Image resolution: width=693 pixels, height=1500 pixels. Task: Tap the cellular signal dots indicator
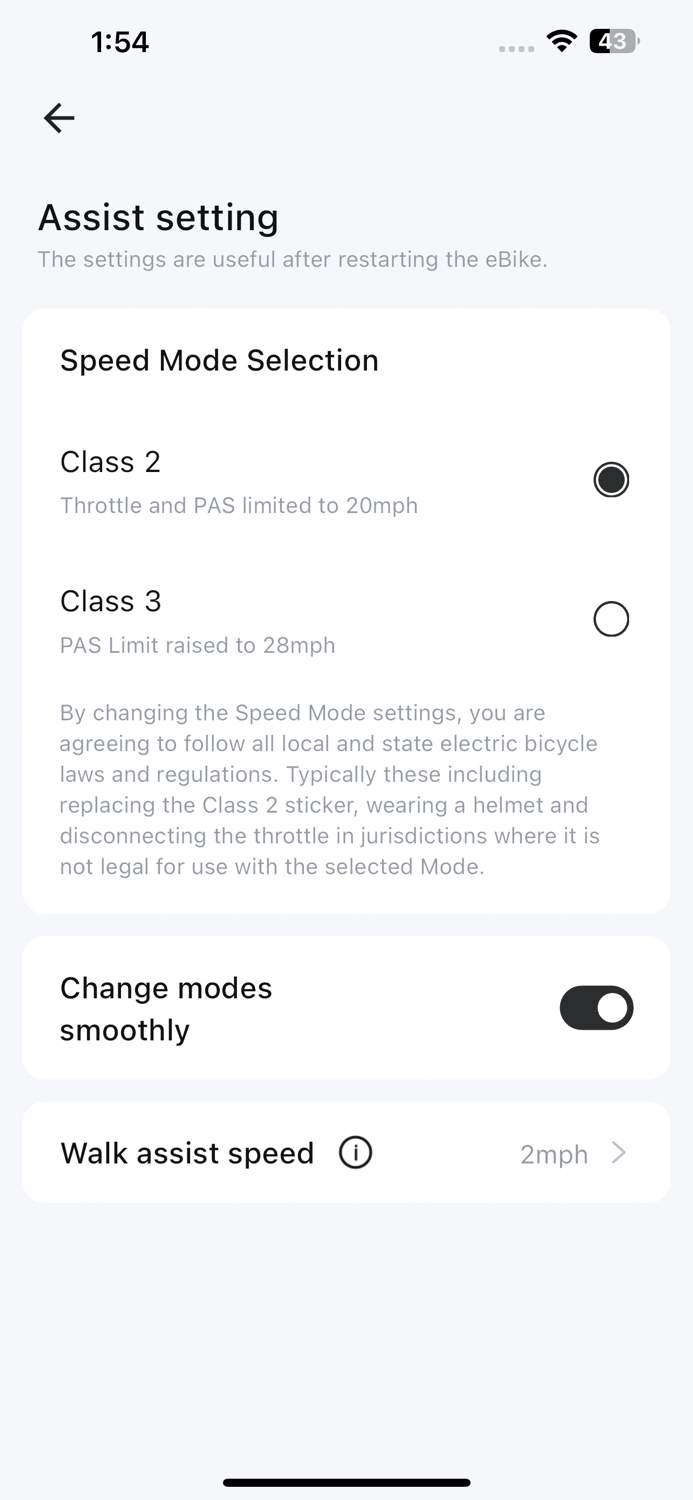515,46
